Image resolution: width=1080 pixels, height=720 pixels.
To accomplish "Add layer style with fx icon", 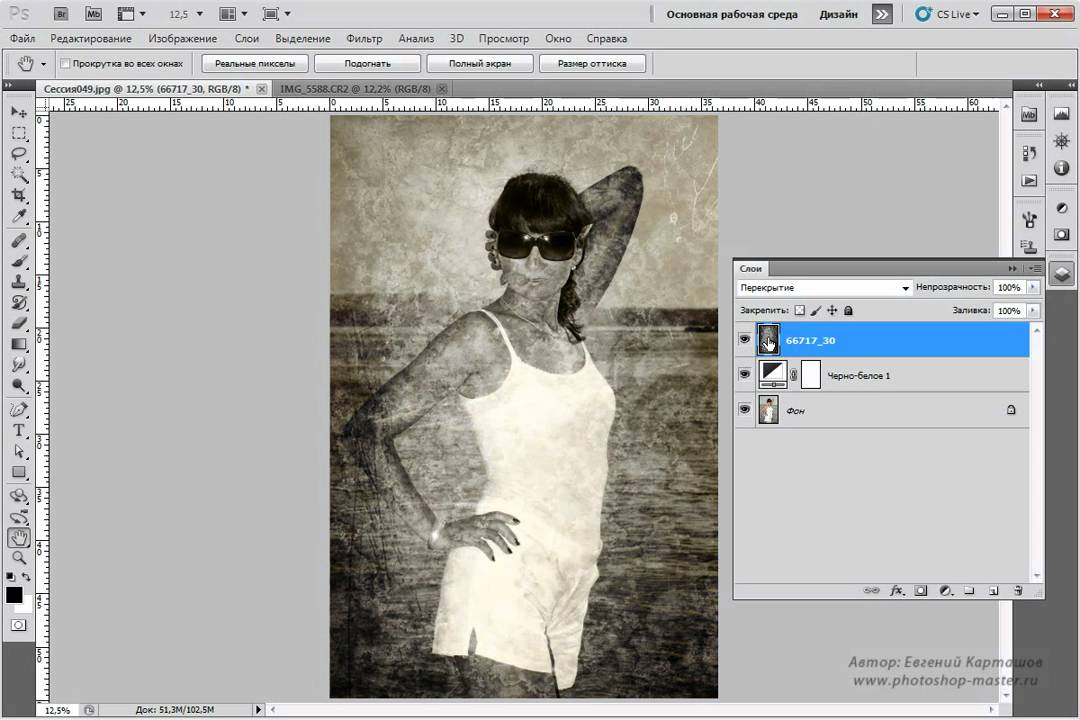I will [897, 591].
